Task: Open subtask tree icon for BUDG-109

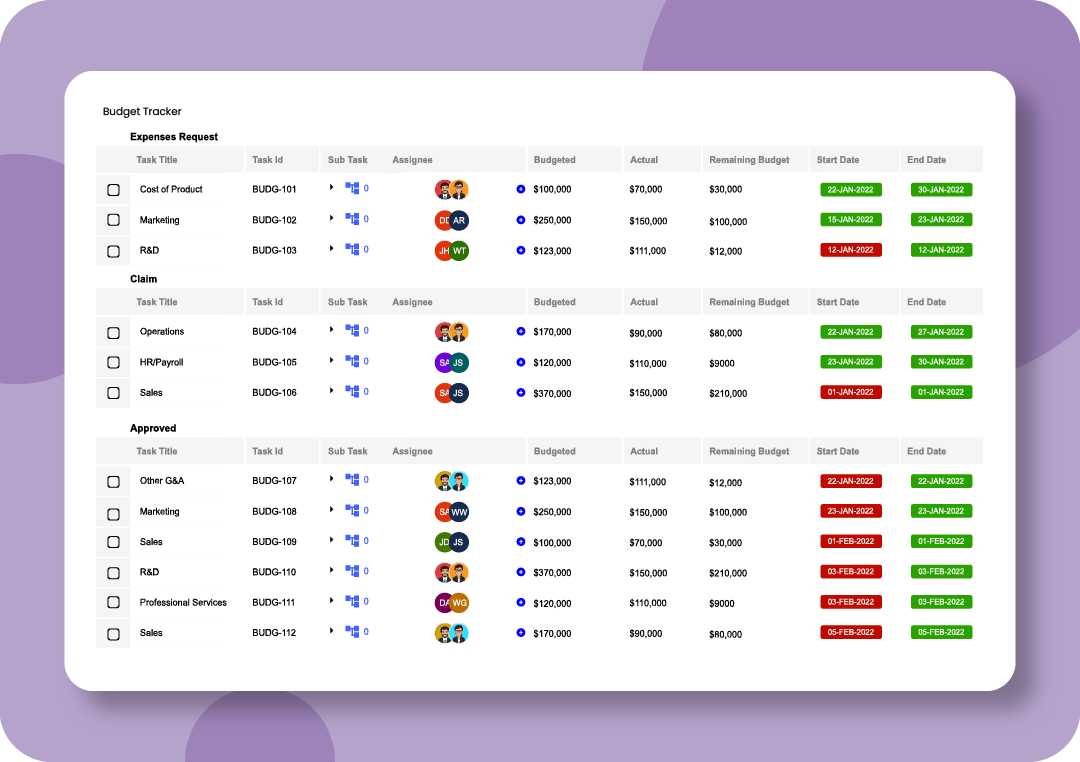Action: pyautogui.click(x=352, y=541)
